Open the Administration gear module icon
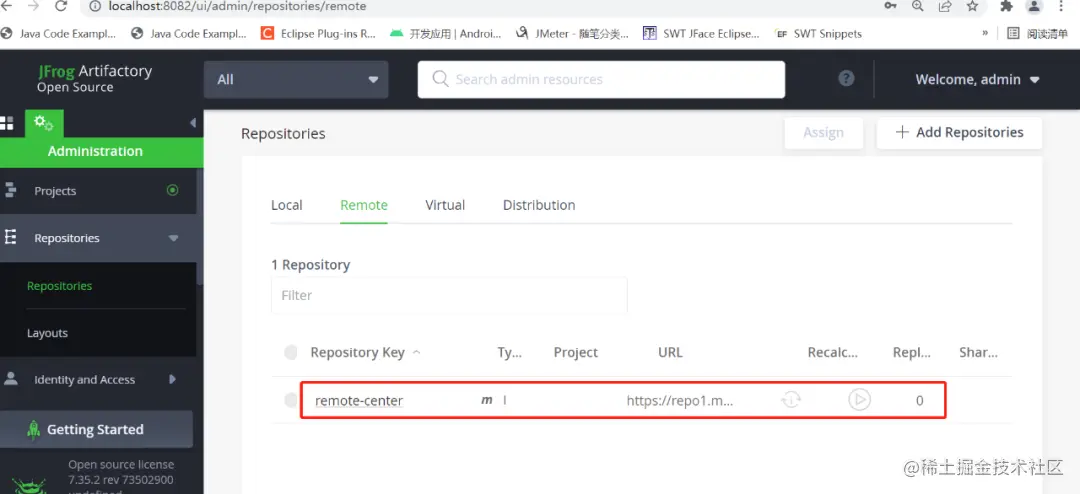This screenshot has width=1080, height=494. point(44,123)
